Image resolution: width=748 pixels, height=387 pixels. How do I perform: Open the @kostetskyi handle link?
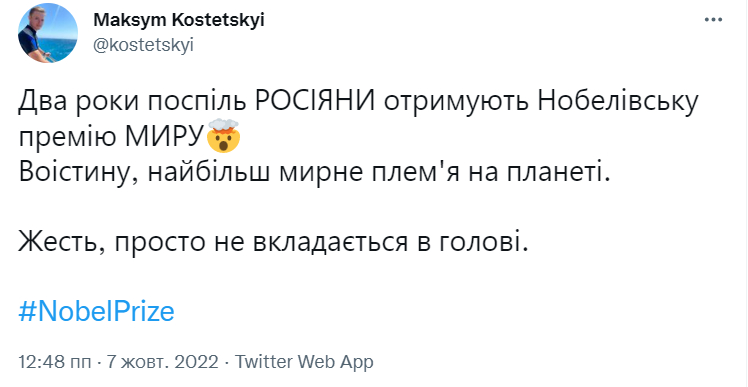[143, 46]
